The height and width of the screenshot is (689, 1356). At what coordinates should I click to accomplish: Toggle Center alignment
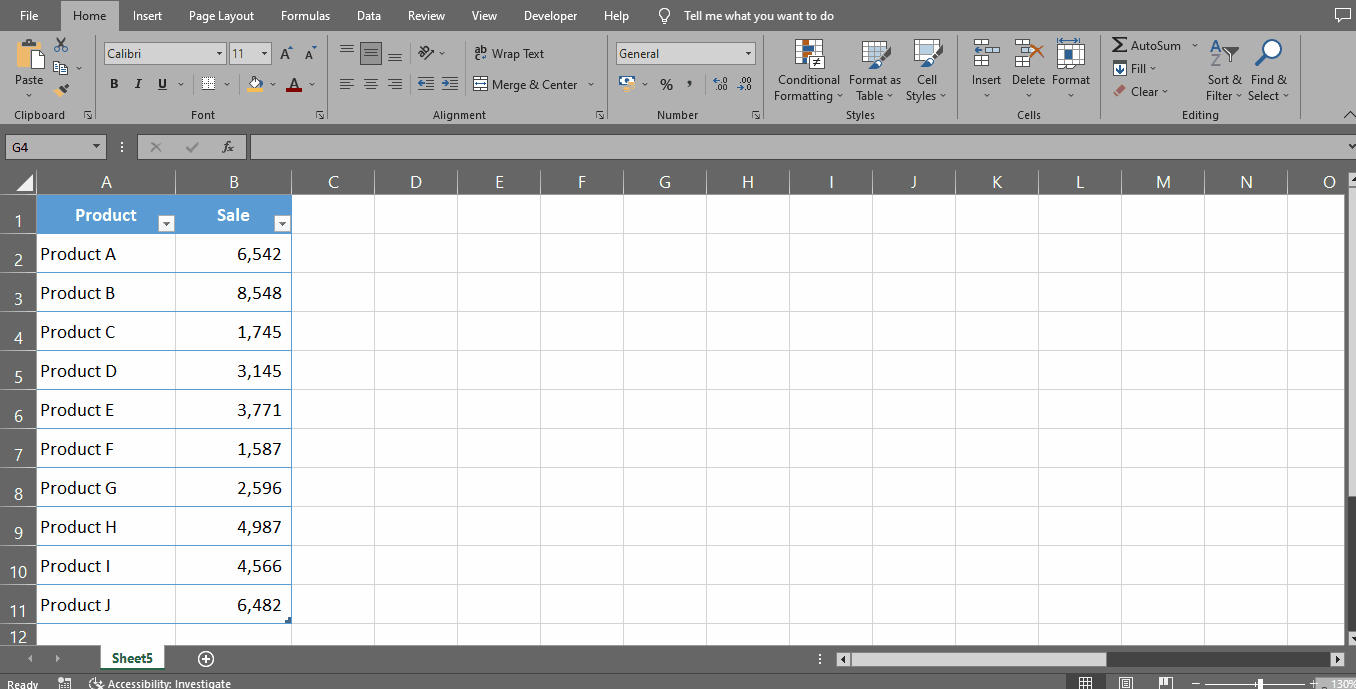[x=370, y=84]
